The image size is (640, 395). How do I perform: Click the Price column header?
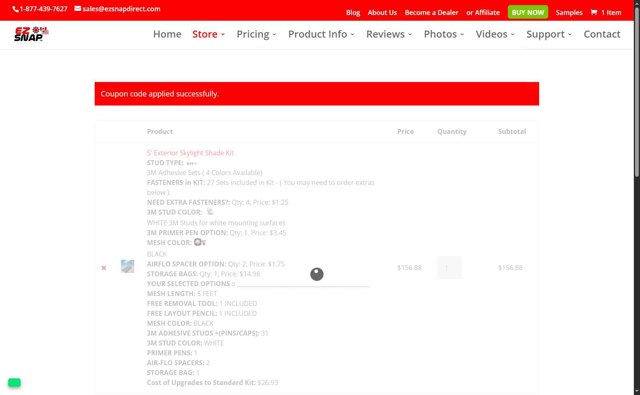pyautogui.click(x=405, y=131)
